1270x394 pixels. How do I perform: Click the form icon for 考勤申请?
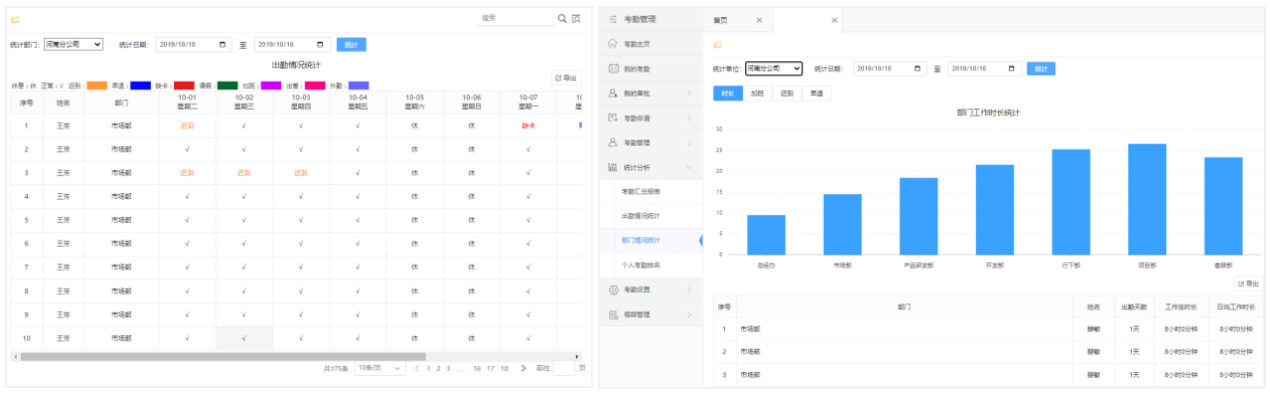613,117
